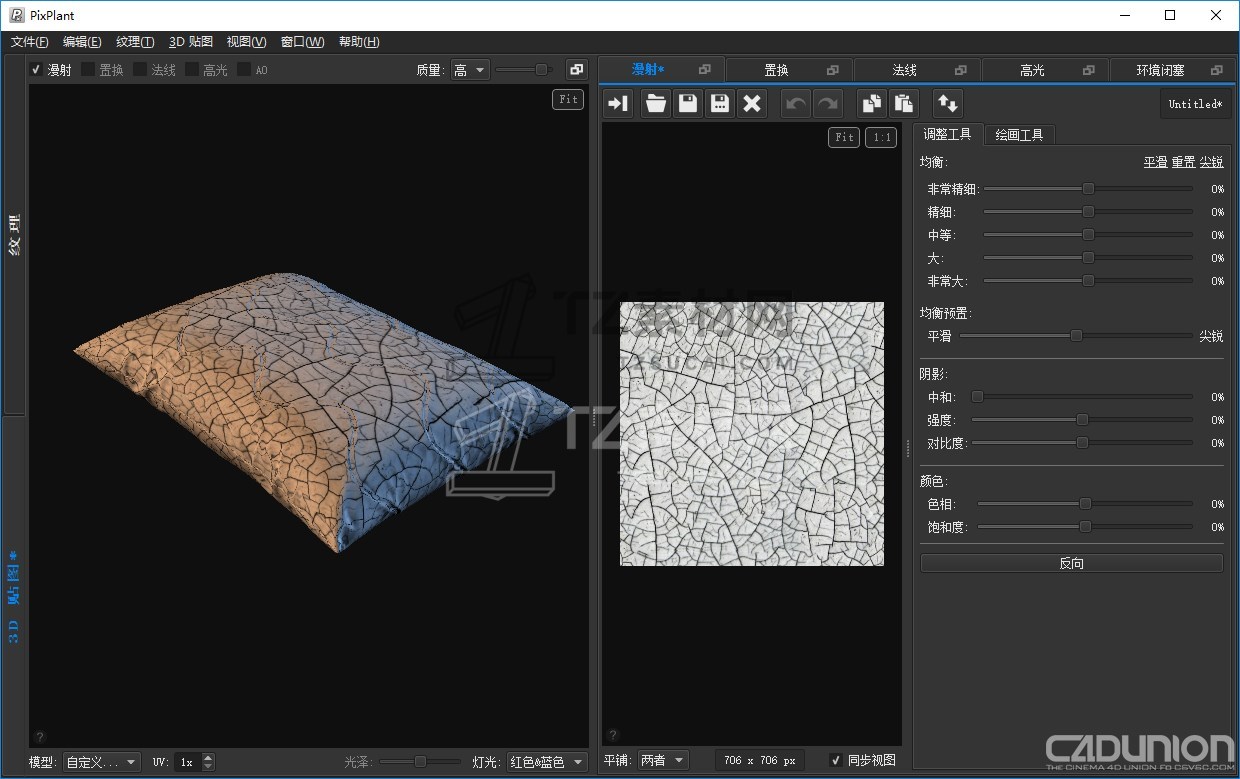This screenshot has height=779, width=1240.
Task: Open the 质量 quality dropdown
Action: coord(469,70)
